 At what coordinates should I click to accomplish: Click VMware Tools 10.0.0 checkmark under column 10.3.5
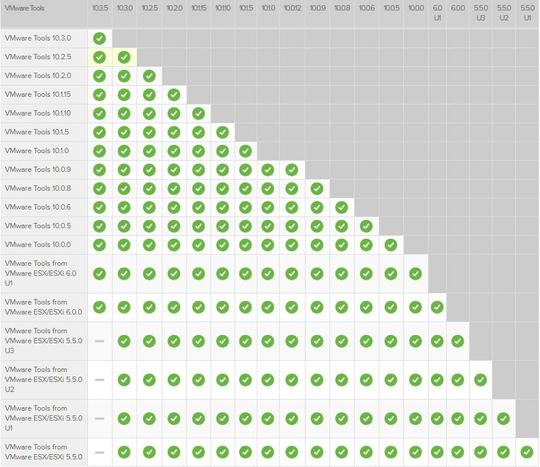click(x=100, y=245)
